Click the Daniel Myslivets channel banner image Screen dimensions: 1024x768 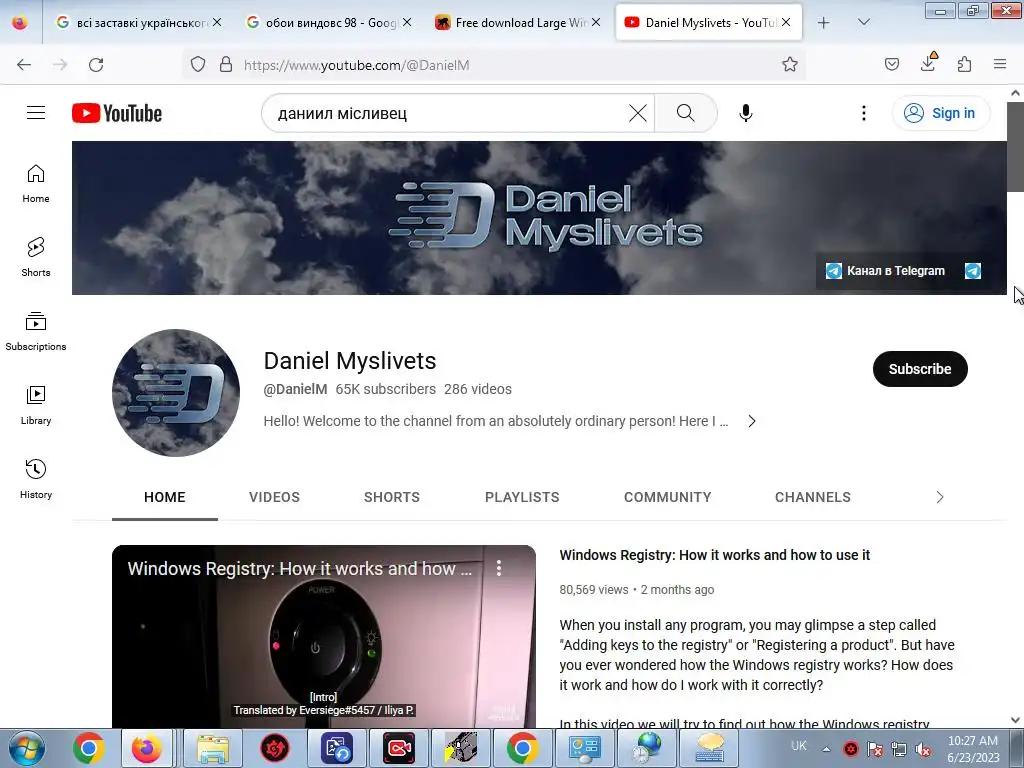pos(539,217)
